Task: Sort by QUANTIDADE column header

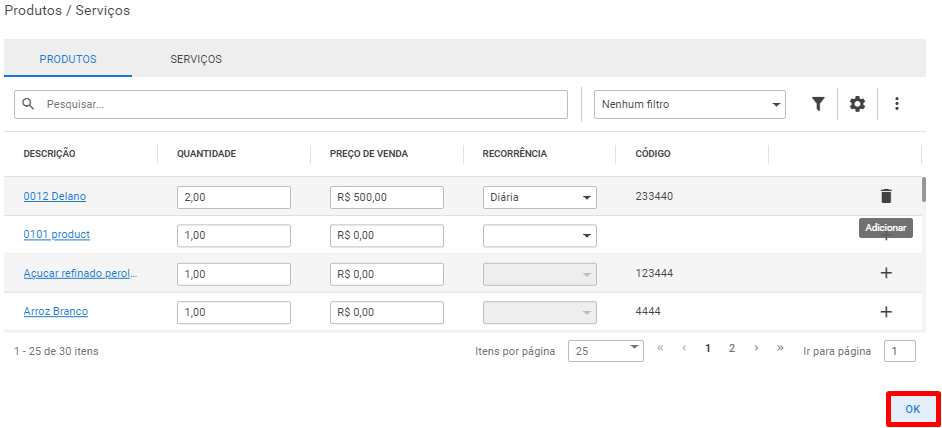Action: pyautogui.click(x=206, y=154)
